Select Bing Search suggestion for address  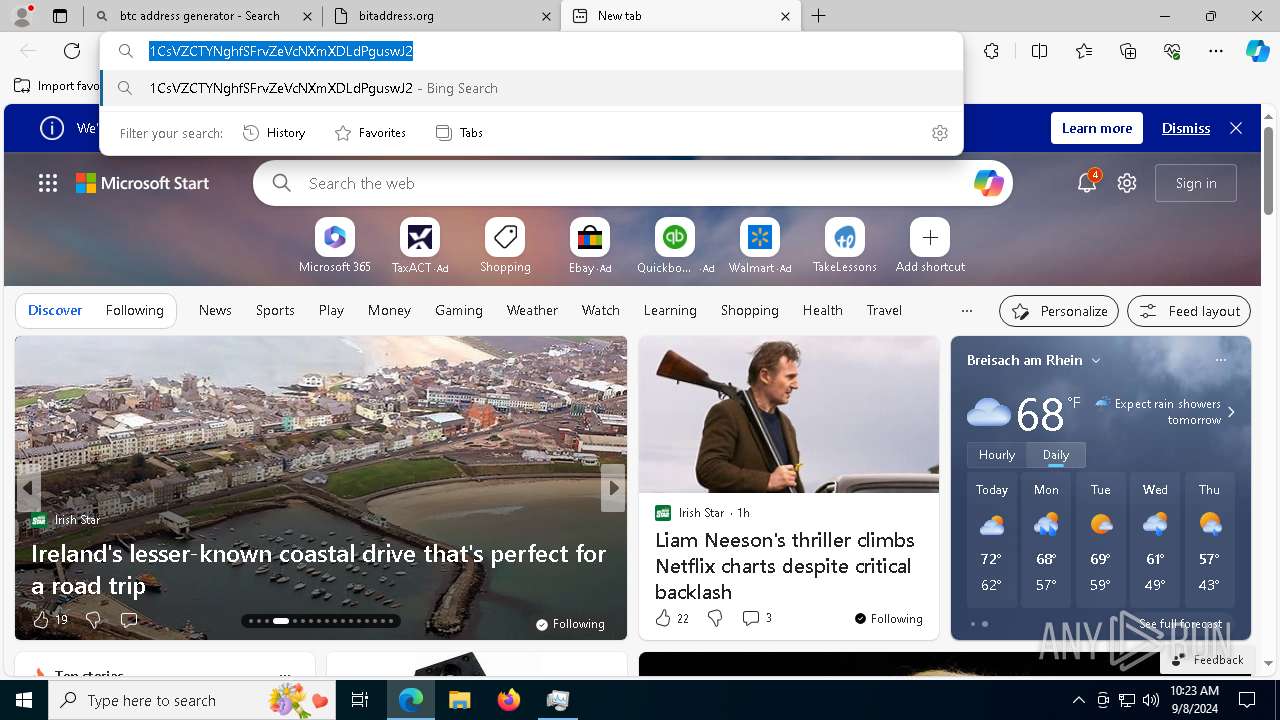click(x=531, y=88)
